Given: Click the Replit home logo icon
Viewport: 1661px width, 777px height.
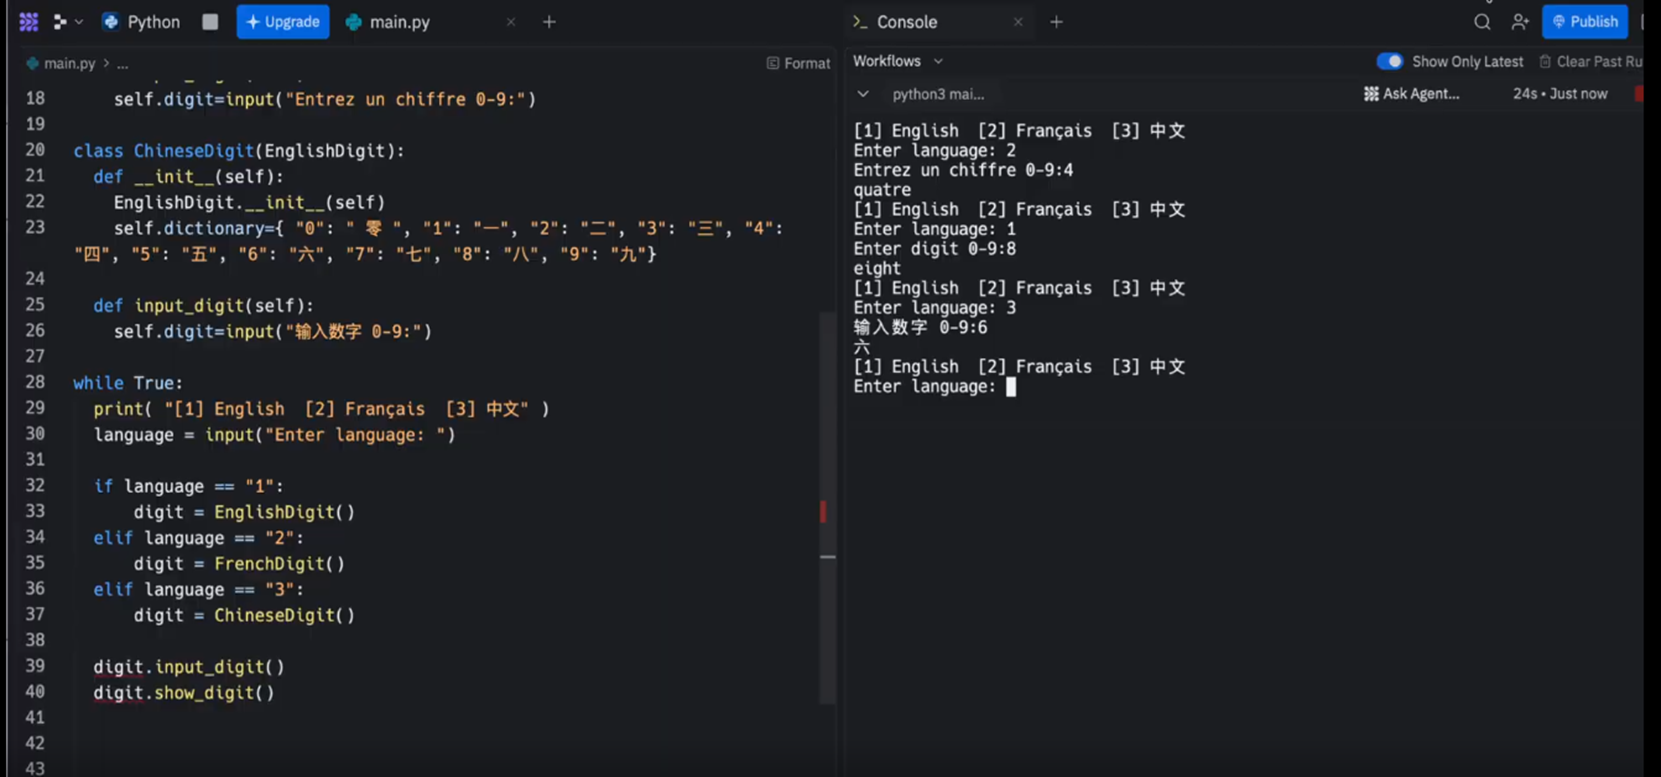Looking at the screenshot, I should point(28,22).
